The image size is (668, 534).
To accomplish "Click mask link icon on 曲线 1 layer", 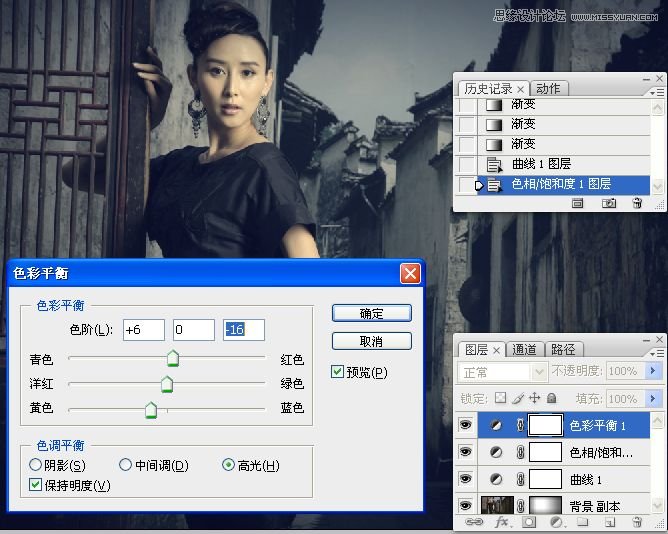I will (x=520, y=479).
